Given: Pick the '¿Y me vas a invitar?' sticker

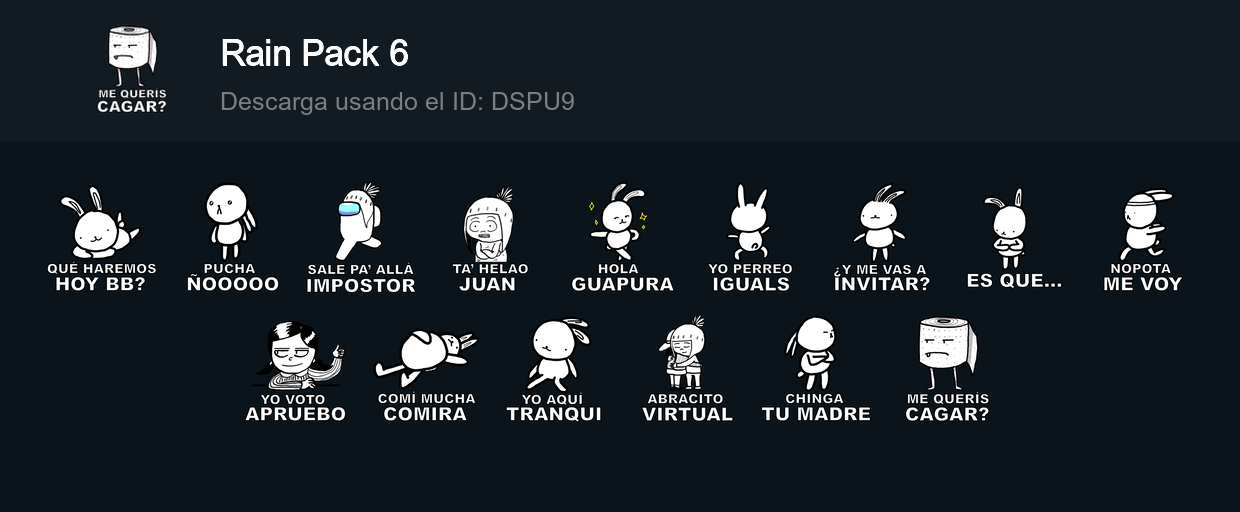Looking at the screenshot, I should pyautogui.click(x=881, y=239).
